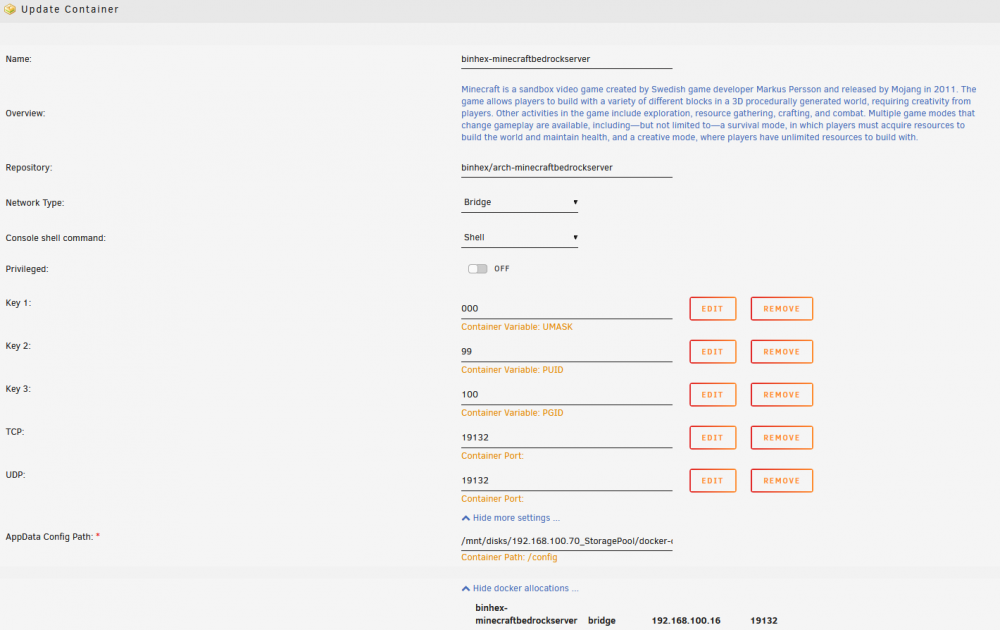Click the 192.168.100.16 allocation IP
The image size is (1000, 630).
[686, 620]
